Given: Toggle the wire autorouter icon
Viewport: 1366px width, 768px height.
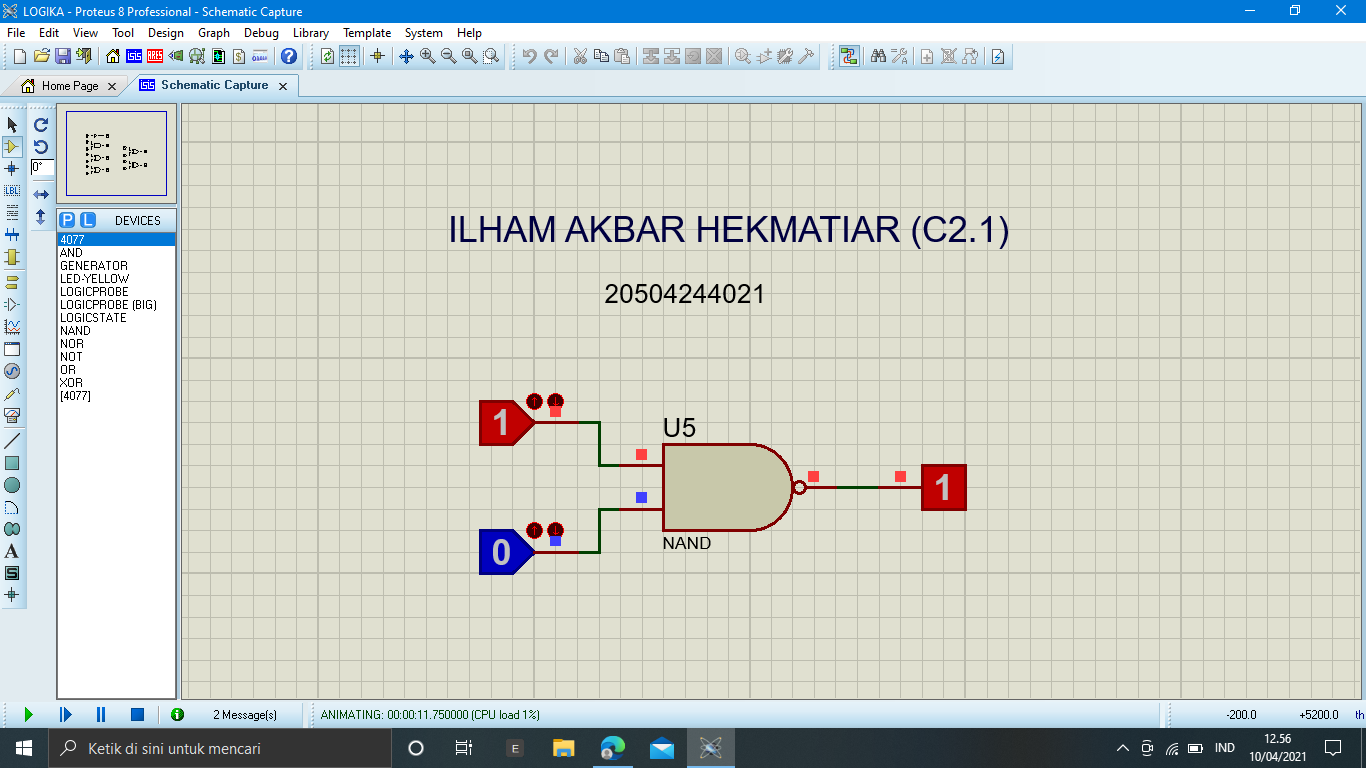Looking at the screenshot, I should click(849, 56).
